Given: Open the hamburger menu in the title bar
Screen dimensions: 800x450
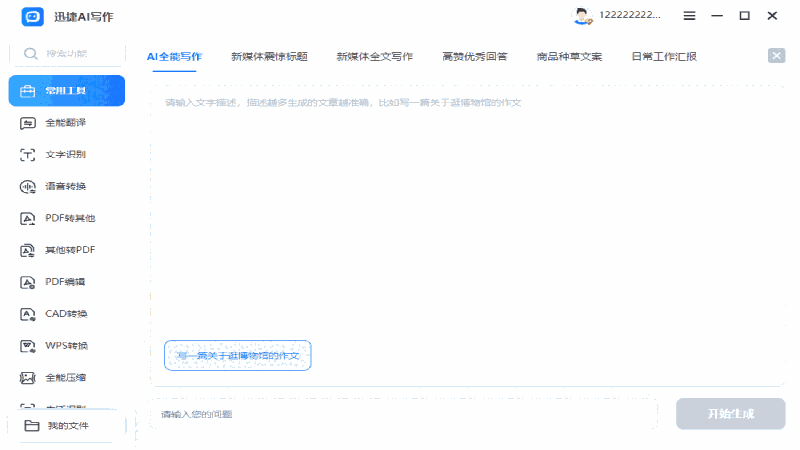Looking at the screenshot, I should (689, 16).
